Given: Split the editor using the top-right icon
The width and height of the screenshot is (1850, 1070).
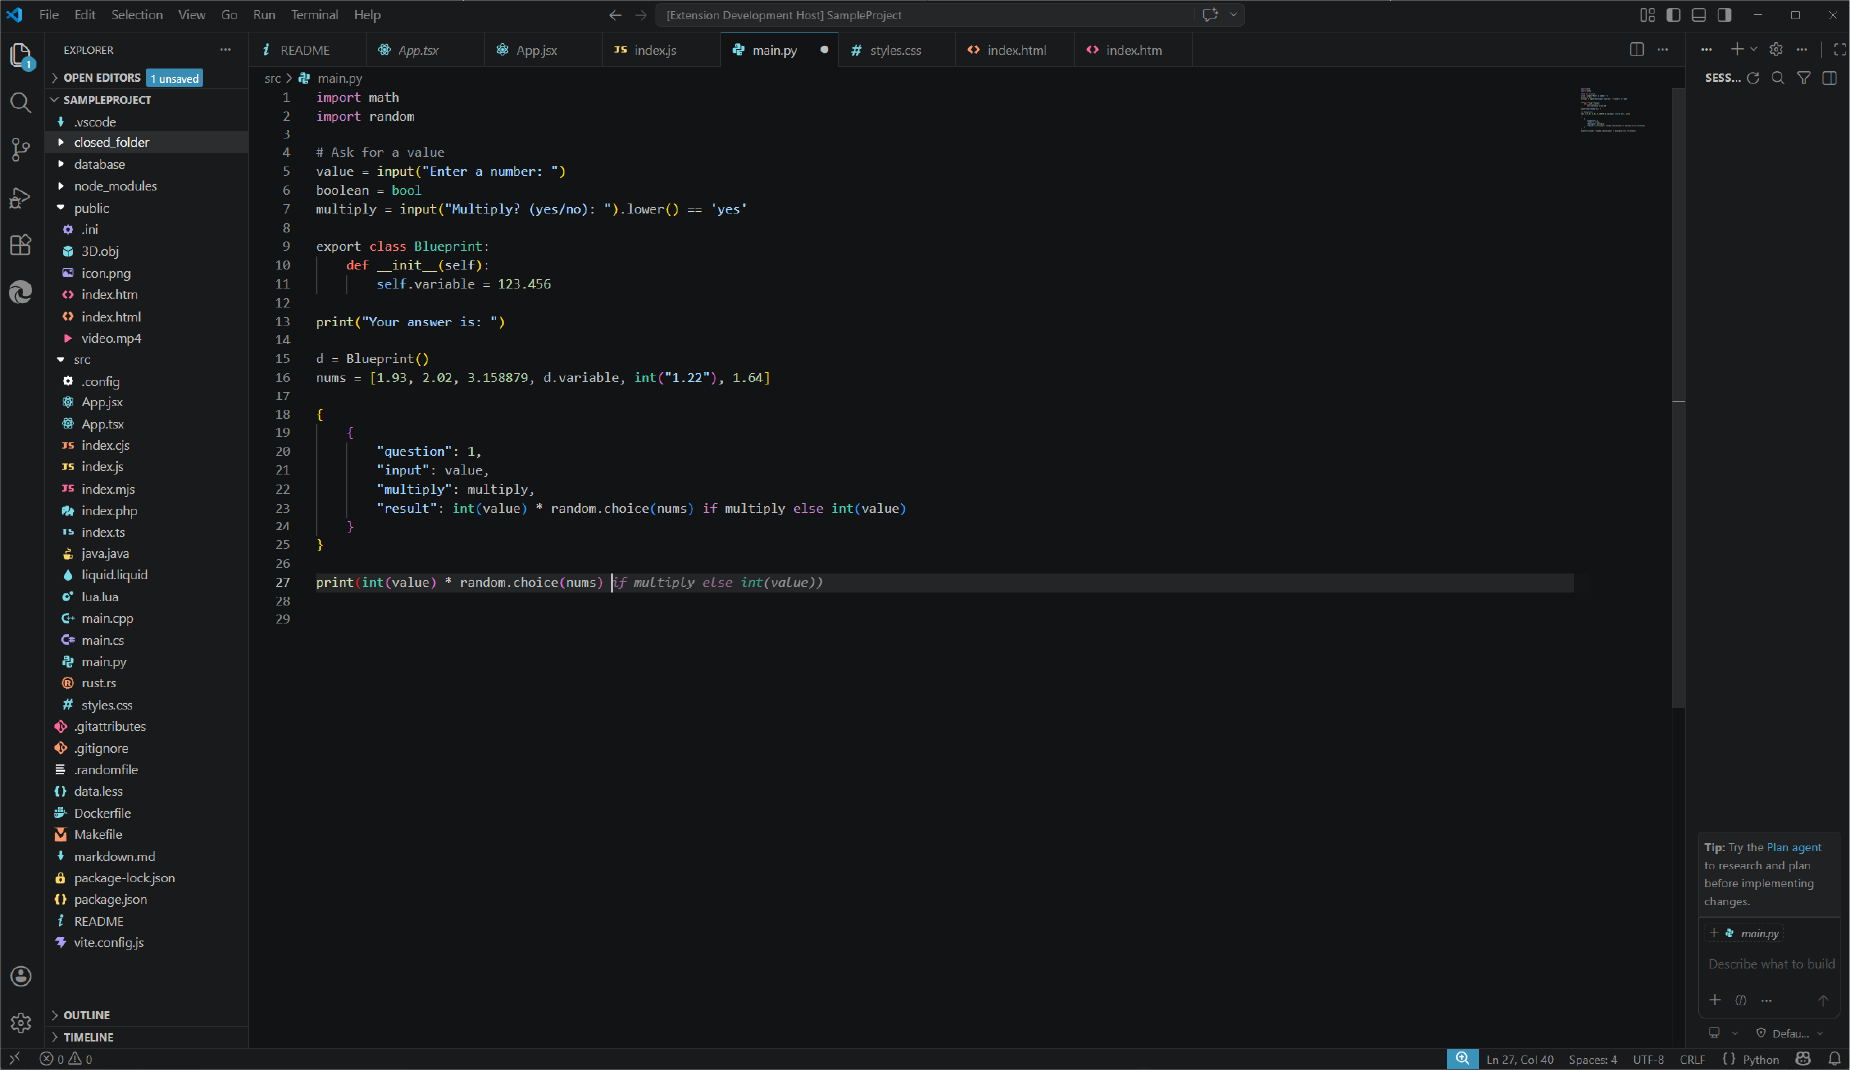Looking at the screenshot, I should [1635, 49].
